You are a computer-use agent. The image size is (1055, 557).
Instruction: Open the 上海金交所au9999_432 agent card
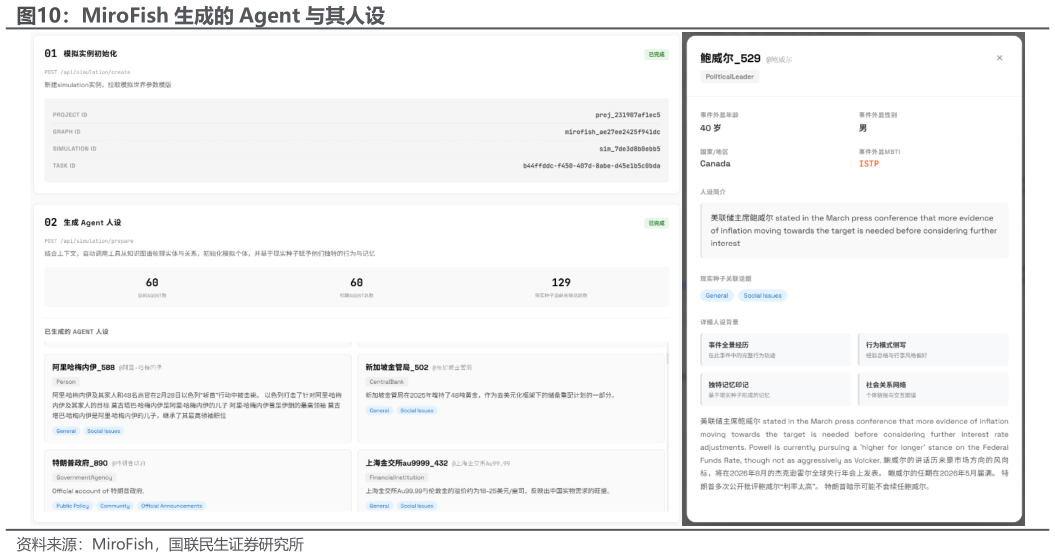click(511, 481)
